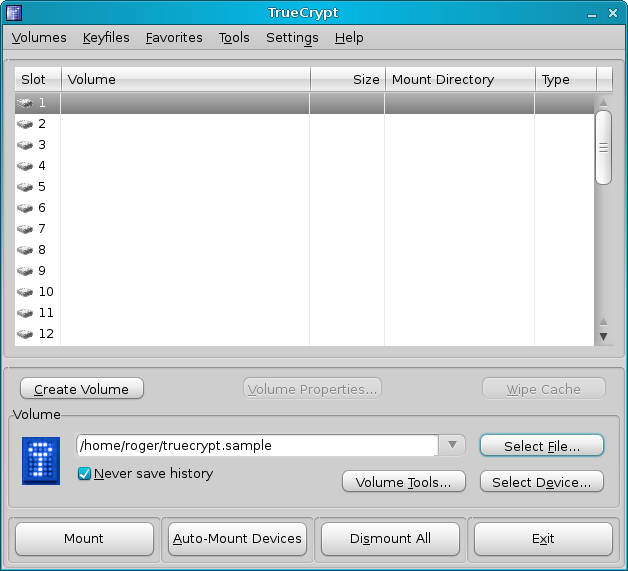
Task: Click the volume path text field
Action: coord(256,445)
